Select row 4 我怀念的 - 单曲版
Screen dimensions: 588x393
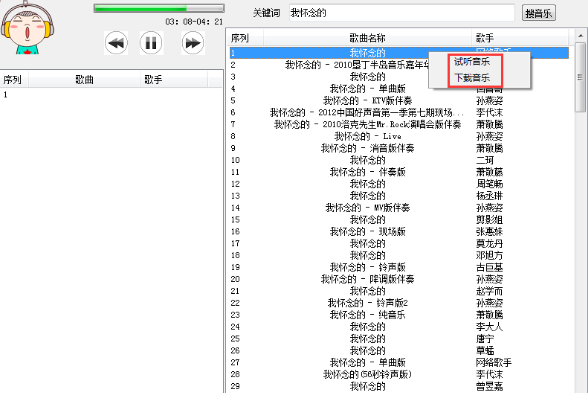coord(399,89)
